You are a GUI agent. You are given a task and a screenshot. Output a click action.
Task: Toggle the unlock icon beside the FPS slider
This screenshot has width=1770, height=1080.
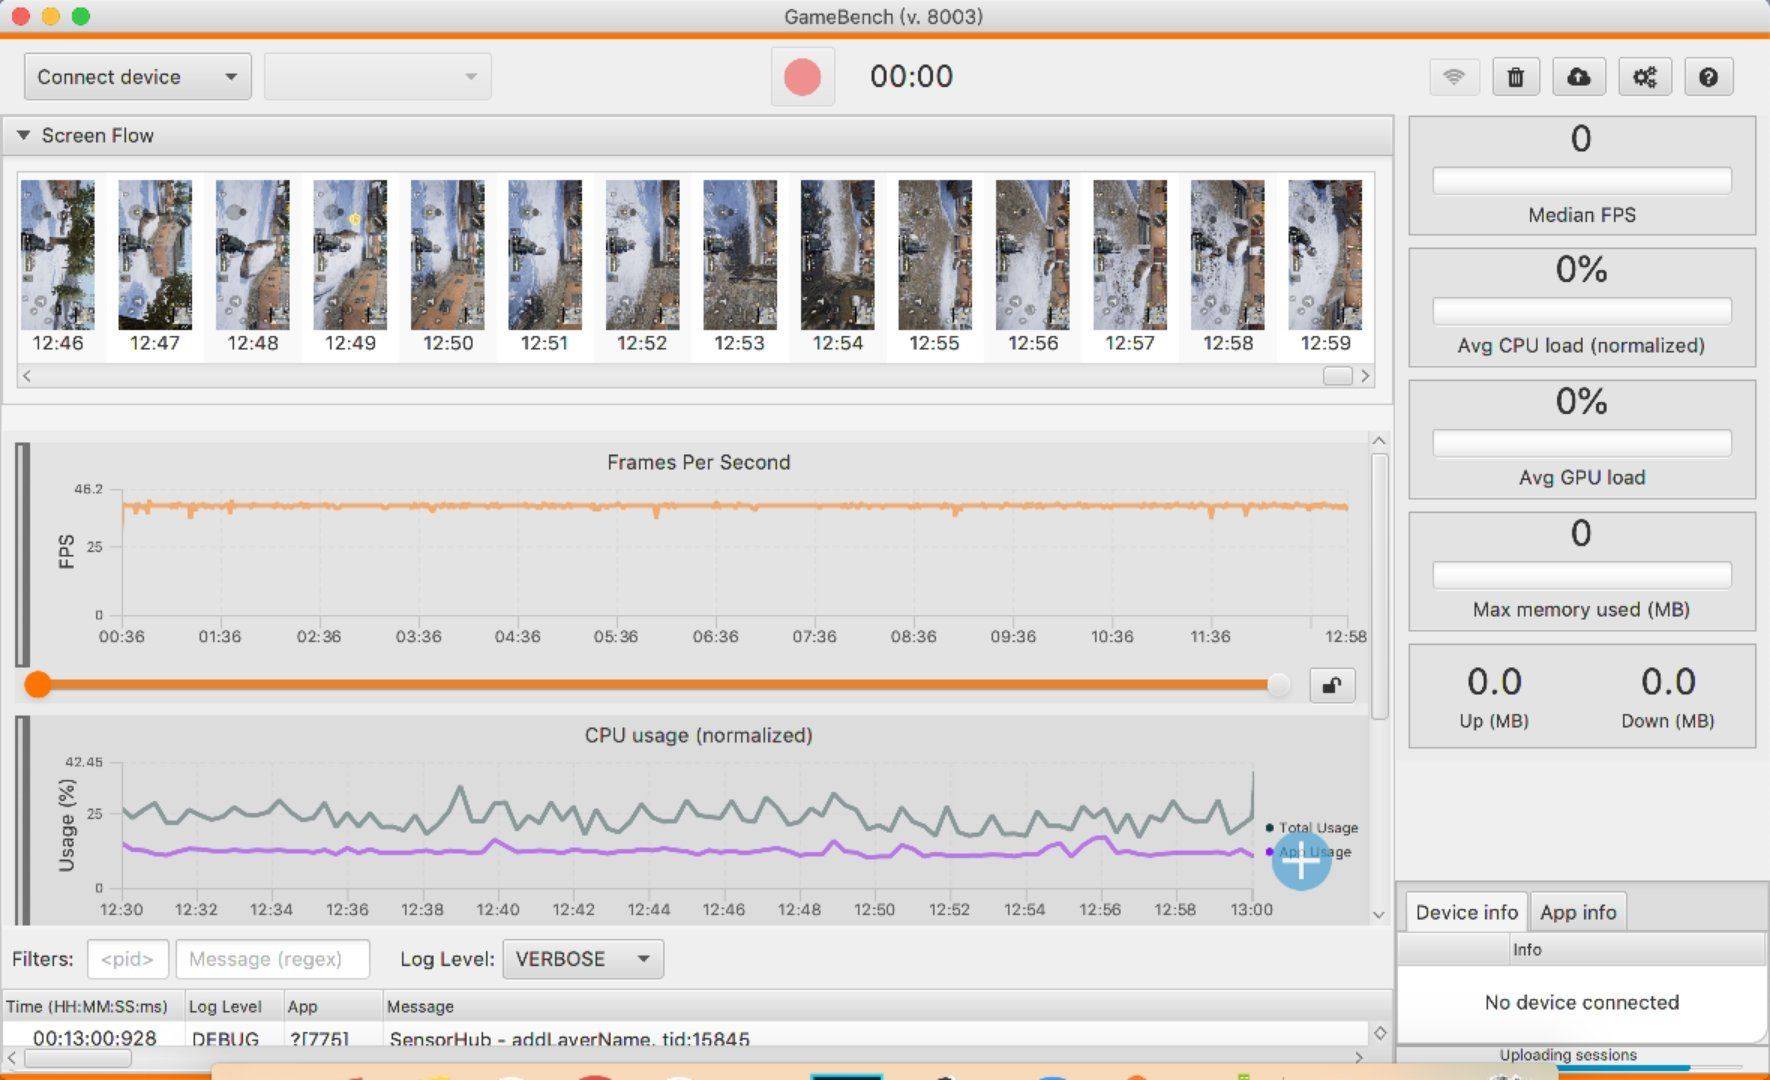[1332, 685]
